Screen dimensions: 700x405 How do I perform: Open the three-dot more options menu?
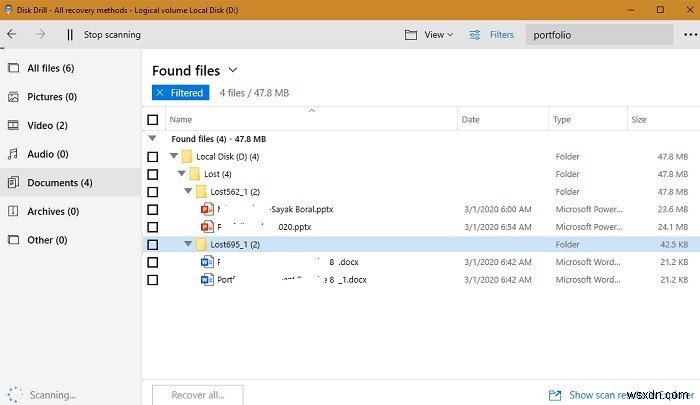point(690,35)
